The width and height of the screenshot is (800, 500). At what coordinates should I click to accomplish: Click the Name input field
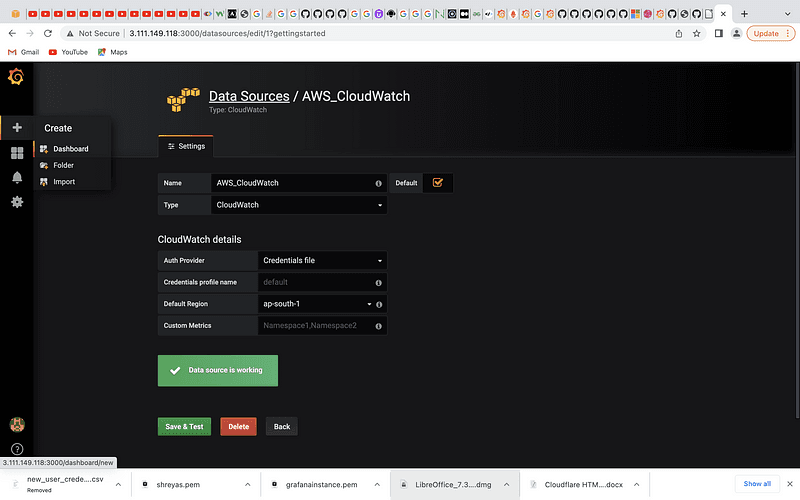tap(298, 183)
